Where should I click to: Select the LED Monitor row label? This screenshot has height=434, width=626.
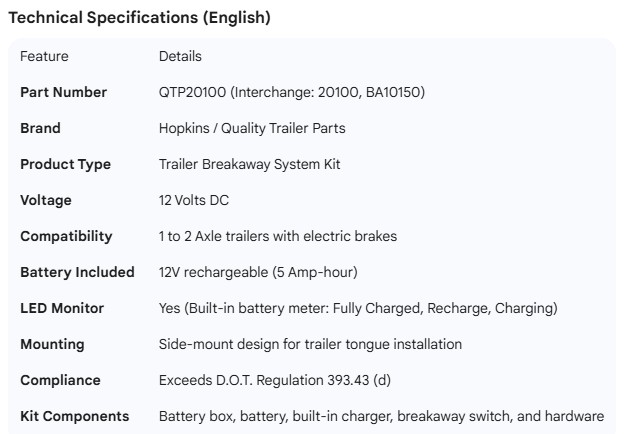point(62,308)
